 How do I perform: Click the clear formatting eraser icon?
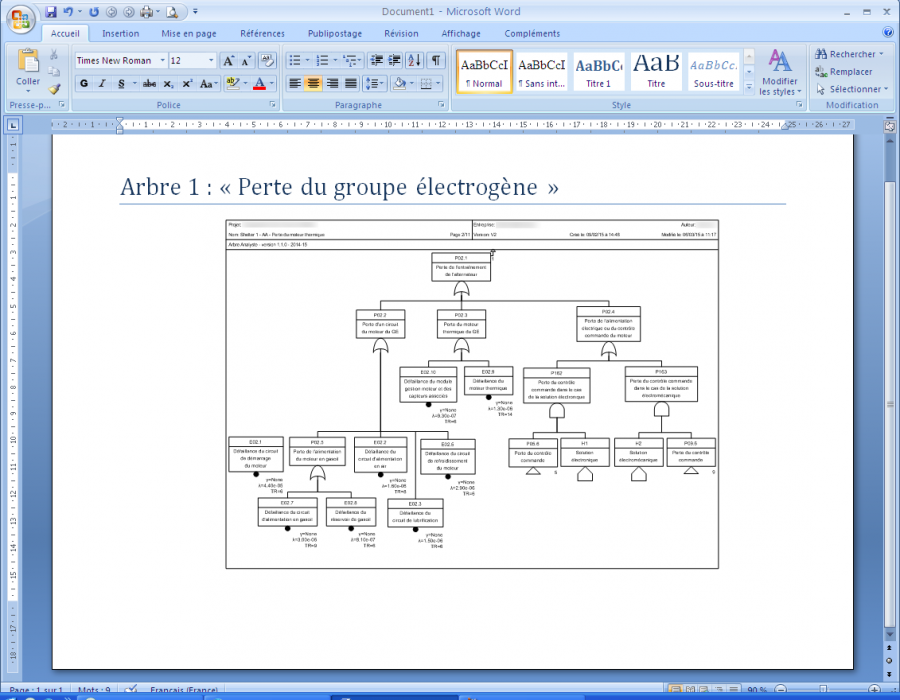[x=269, y=61]
